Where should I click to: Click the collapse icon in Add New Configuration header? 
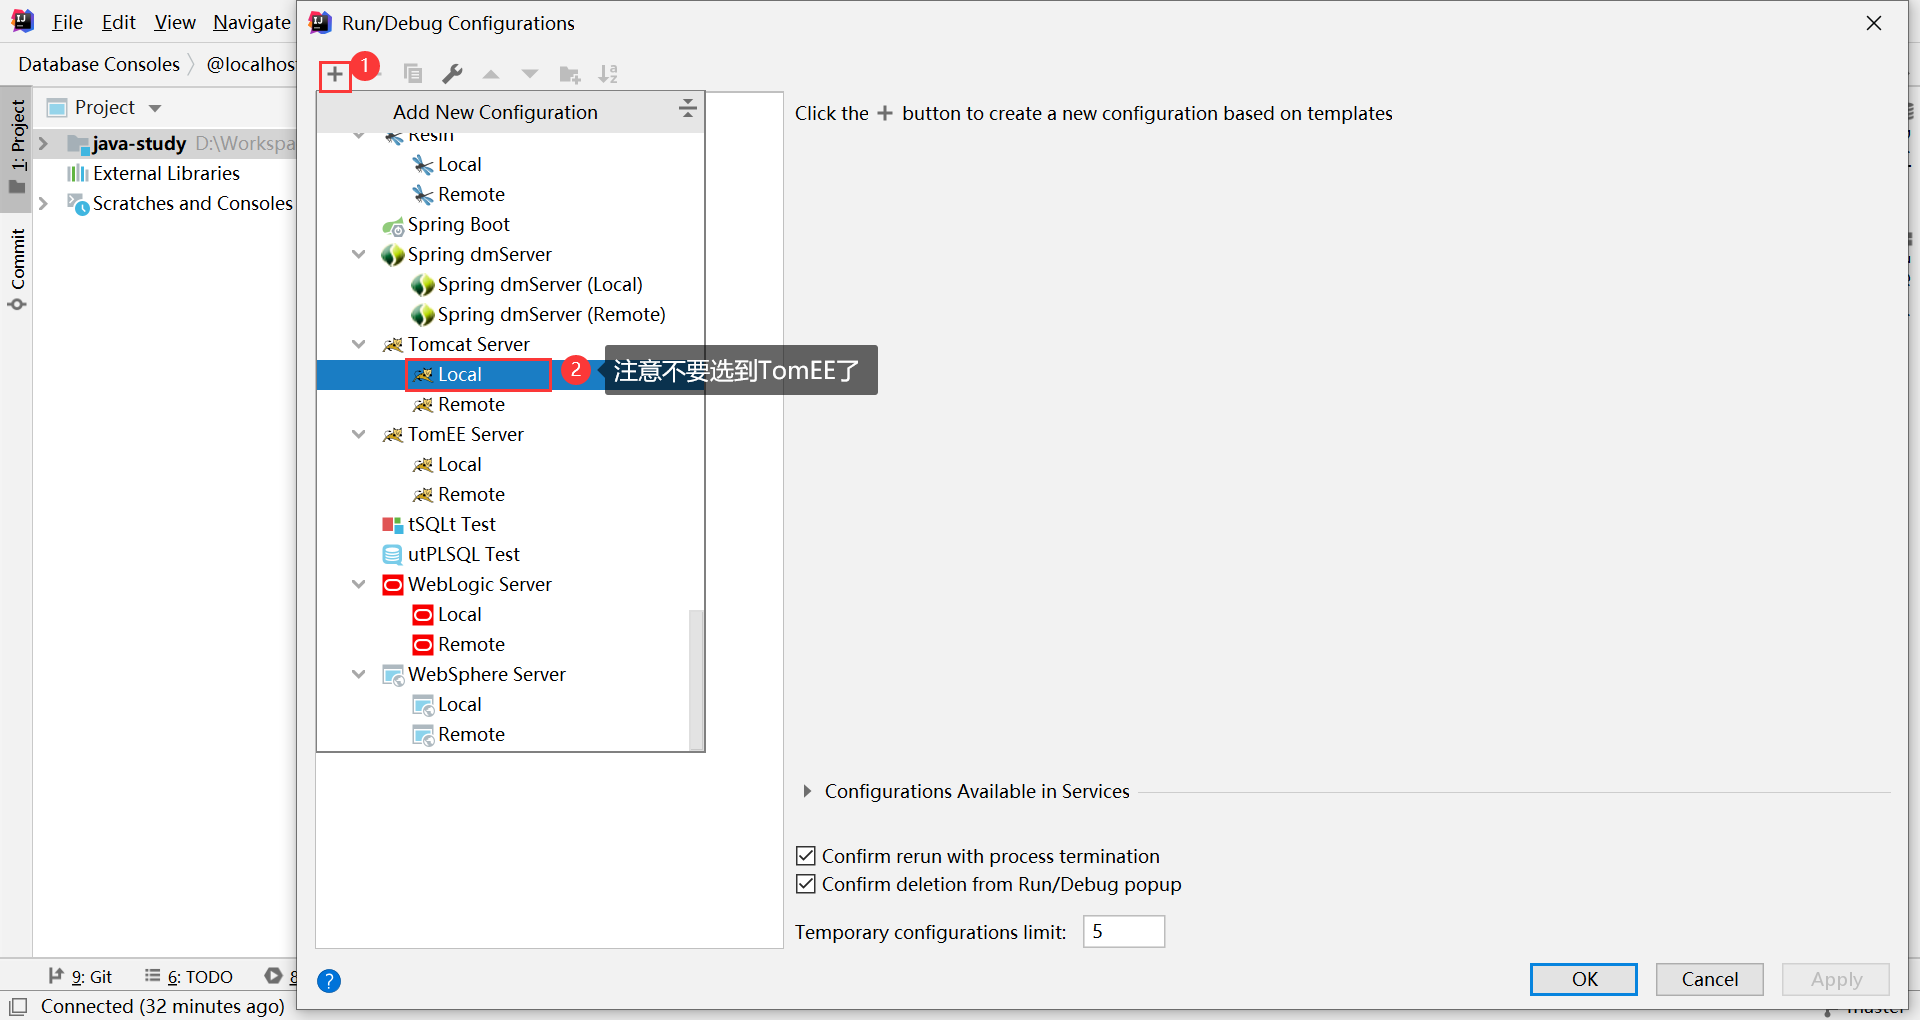[x=687, y=109]
